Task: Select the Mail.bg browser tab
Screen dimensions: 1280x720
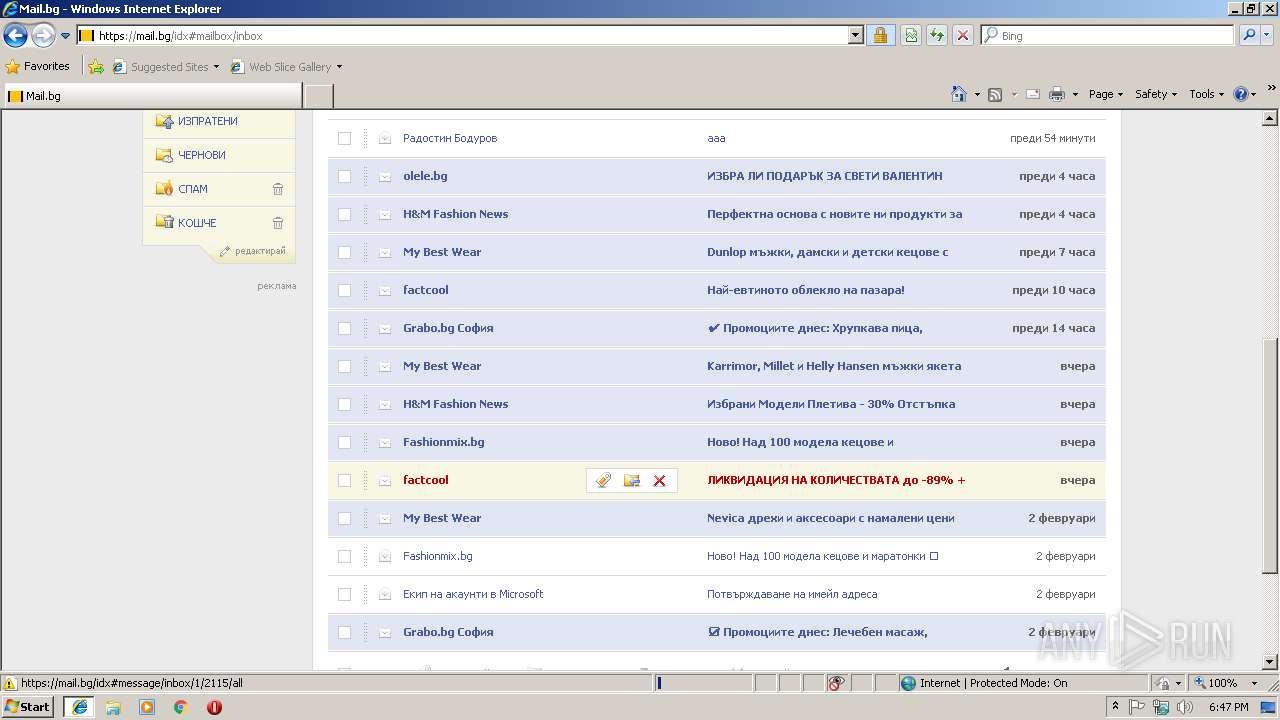Action: [x=151, y=96]
